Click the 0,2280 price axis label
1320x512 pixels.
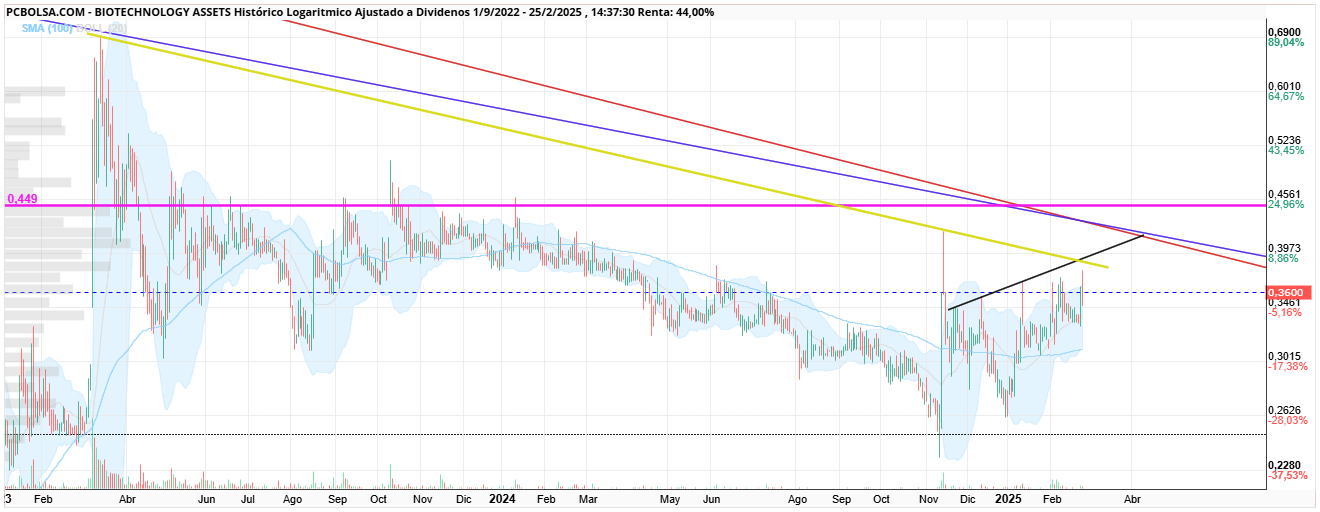[x=1285, y=465]
